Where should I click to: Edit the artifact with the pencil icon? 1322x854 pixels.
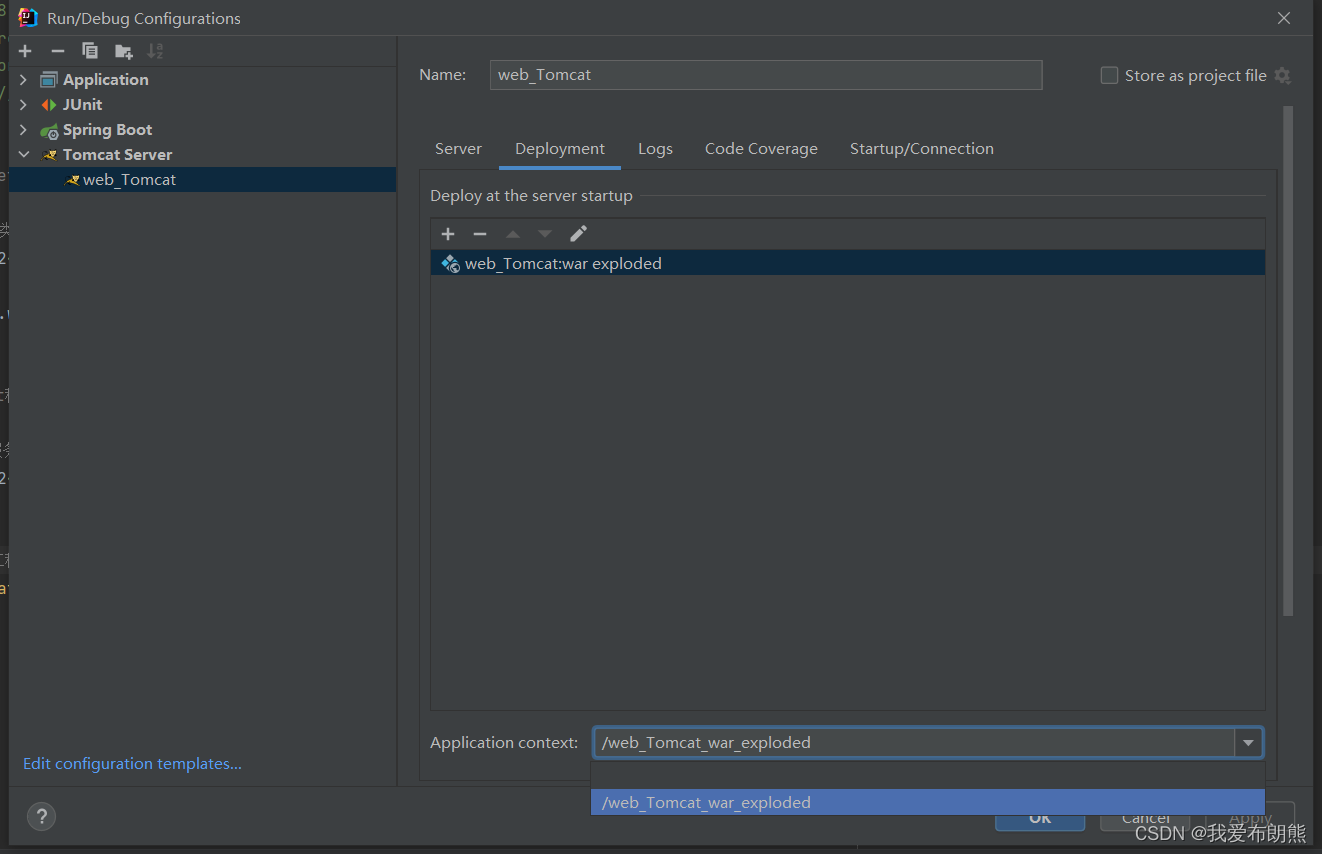click(578, 233)
